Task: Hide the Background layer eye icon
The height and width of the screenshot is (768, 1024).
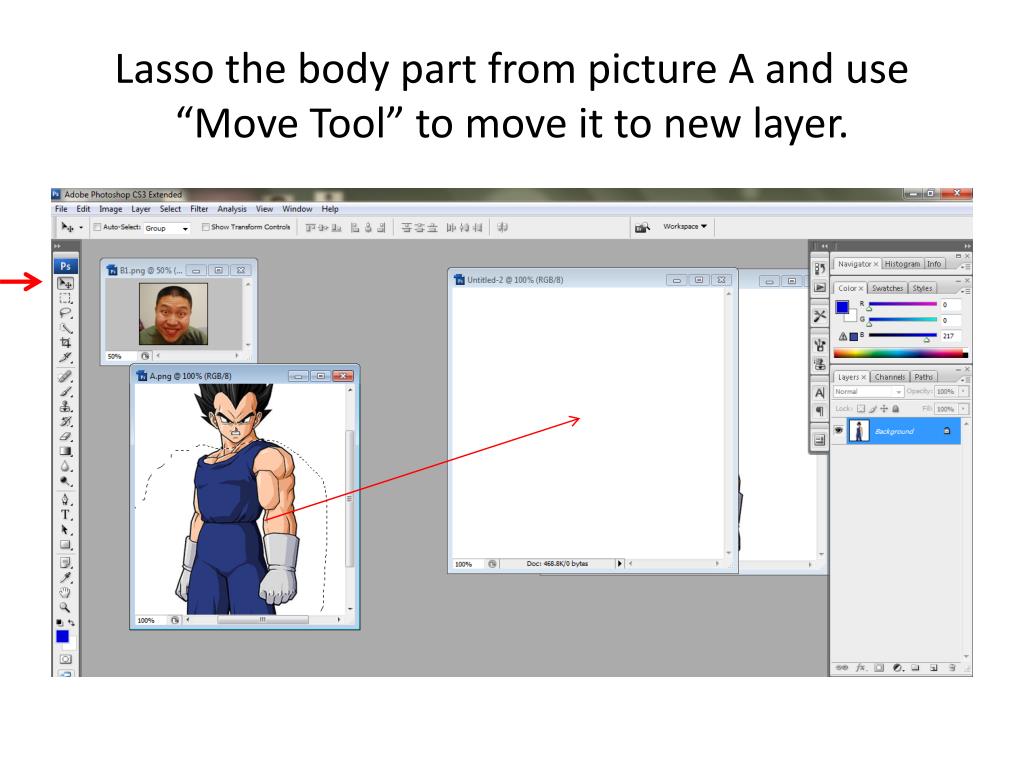Action: 839,431
